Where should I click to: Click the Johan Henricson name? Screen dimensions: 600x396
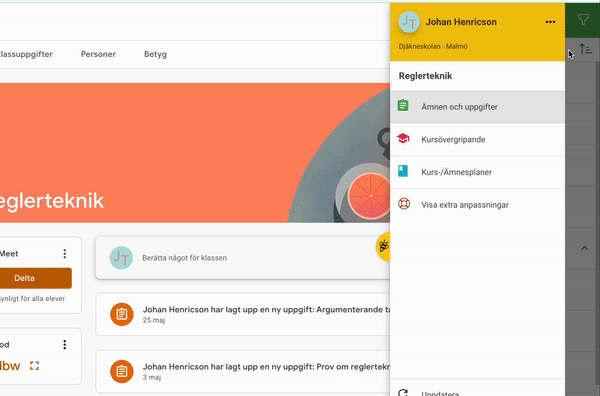(x=461, y=22)
